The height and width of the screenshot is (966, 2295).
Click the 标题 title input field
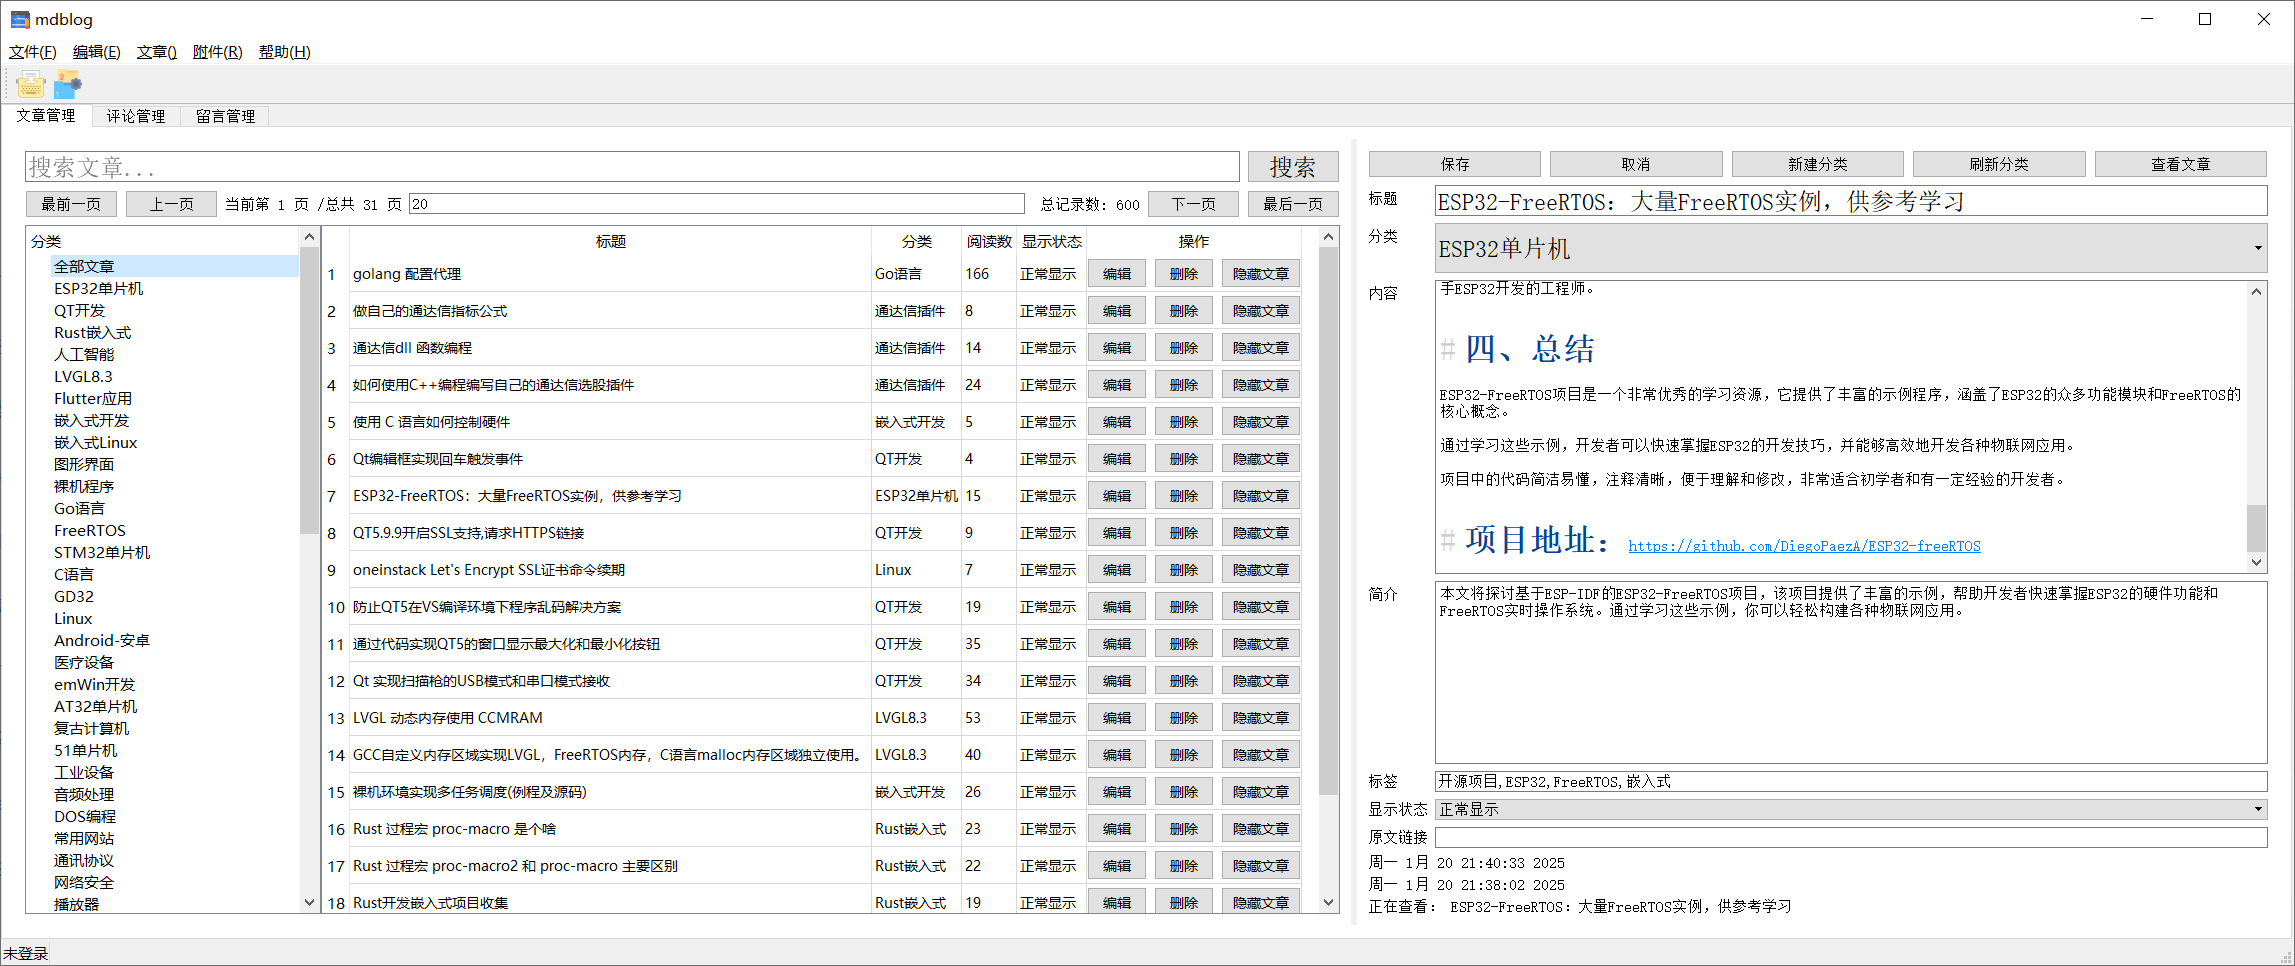click(x=1851, y=201)
